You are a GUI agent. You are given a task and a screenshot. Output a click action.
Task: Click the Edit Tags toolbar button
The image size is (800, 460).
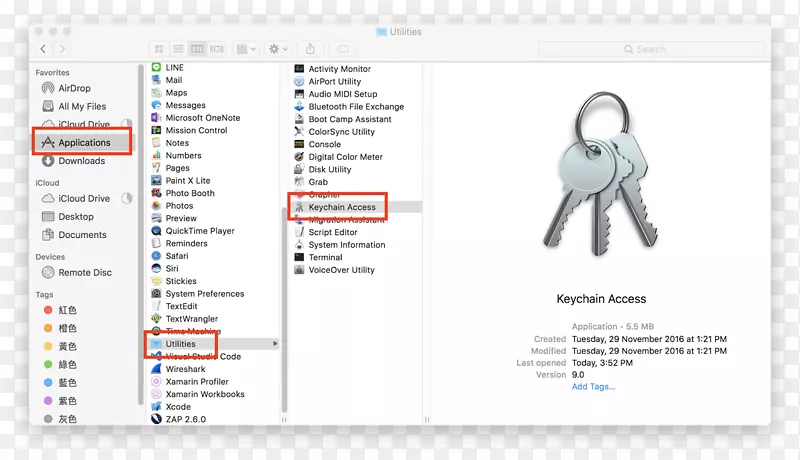(x=342, y=49)
